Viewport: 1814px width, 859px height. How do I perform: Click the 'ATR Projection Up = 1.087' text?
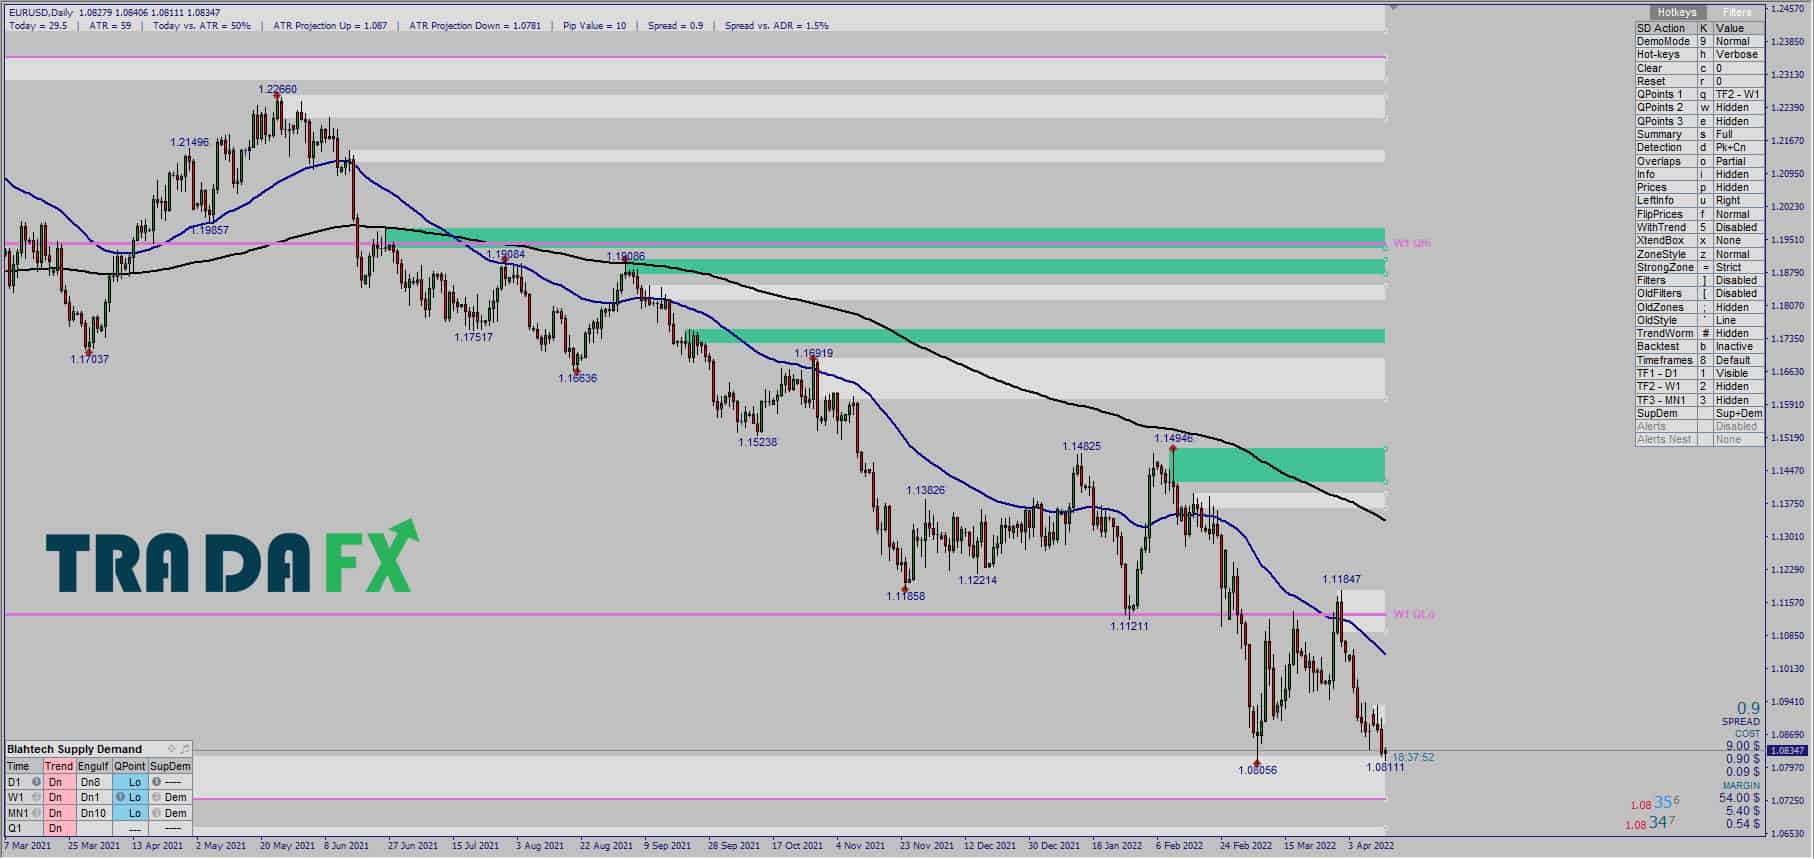coord(328,25)
